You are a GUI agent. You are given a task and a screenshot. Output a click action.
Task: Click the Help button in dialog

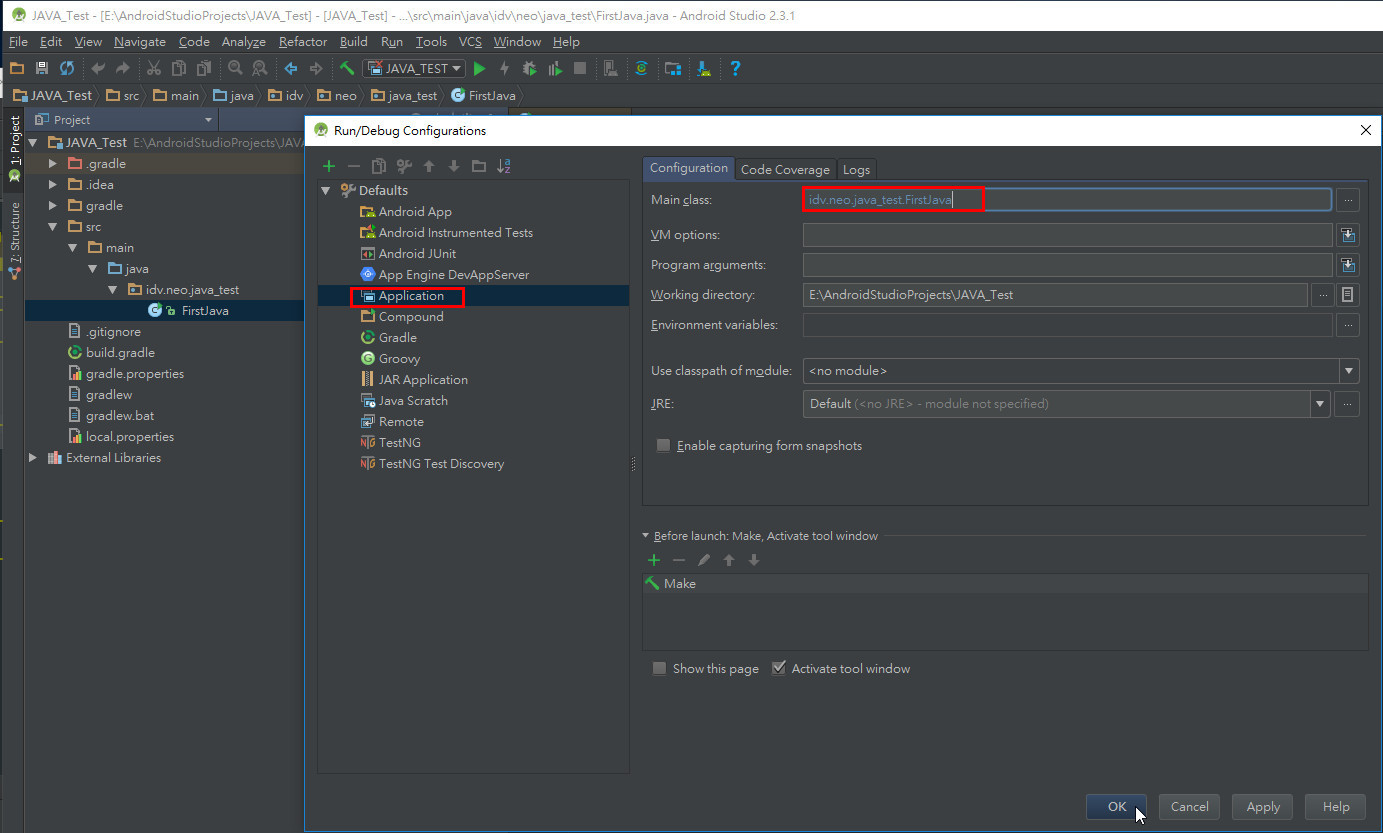point(1336,807)
